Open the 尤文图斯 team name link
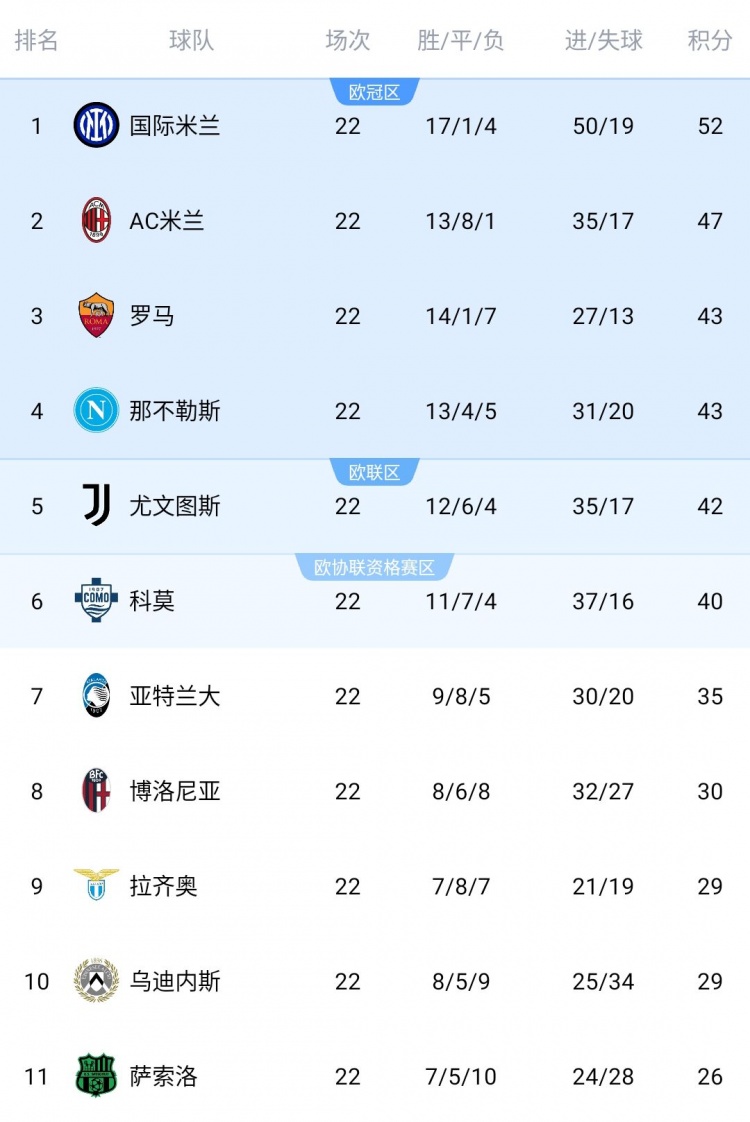The image size is (750, 1122). click(175, 506)
